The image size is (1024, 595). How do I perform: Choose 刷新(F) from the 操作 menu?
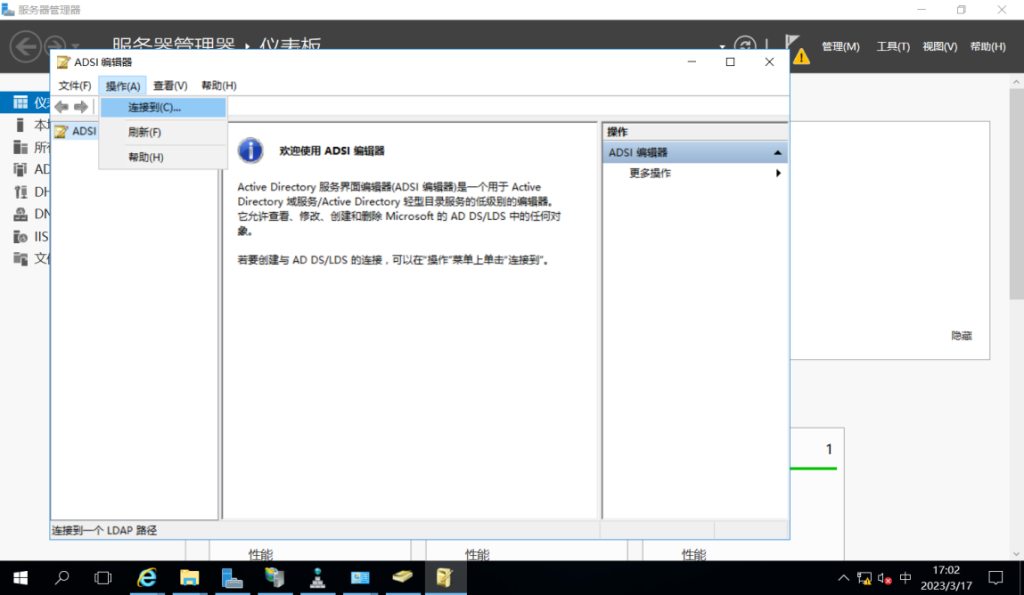tap(163, 132)
